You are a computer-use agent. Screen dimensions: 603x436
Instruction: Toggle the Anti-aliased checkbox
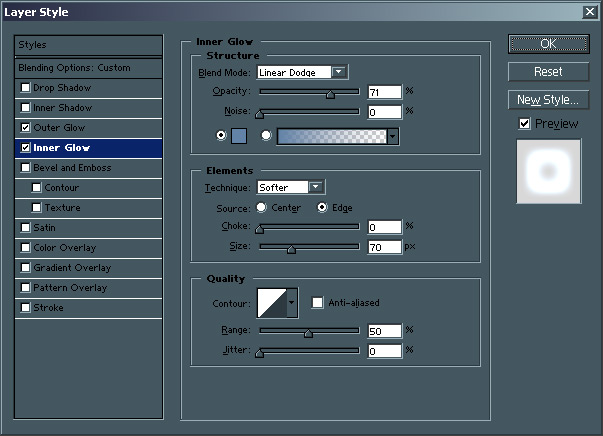point(317,303)
